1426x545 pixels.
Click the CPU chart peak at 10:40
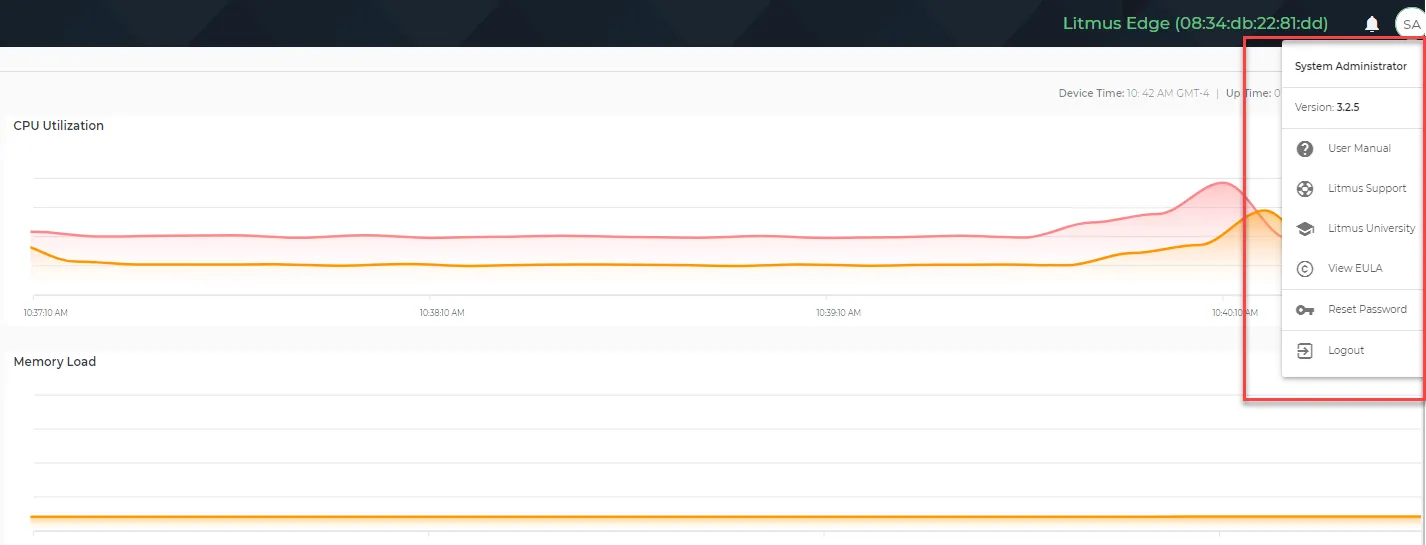pyautogui.click(x=1222, y=184)
